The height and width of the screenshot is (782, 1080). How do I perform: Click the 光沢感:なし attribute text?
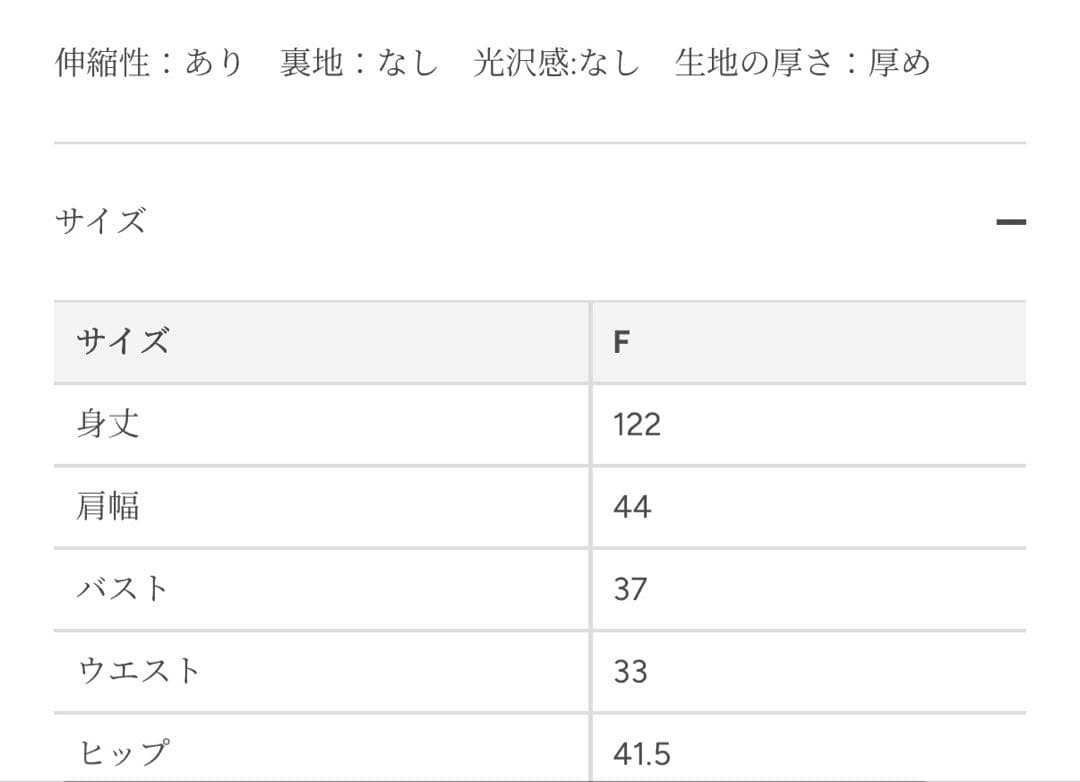(x=556, y=63)
